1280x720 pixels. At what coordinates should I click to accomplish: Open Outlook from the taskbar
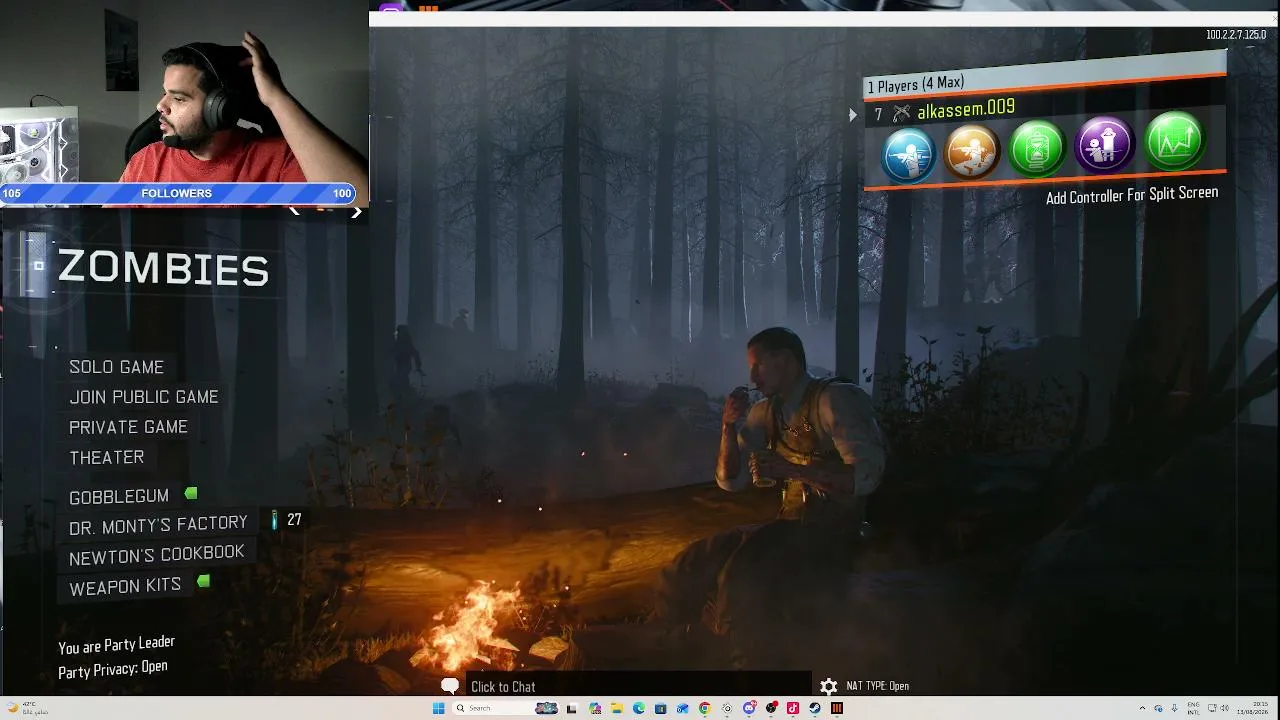(682, 708)
